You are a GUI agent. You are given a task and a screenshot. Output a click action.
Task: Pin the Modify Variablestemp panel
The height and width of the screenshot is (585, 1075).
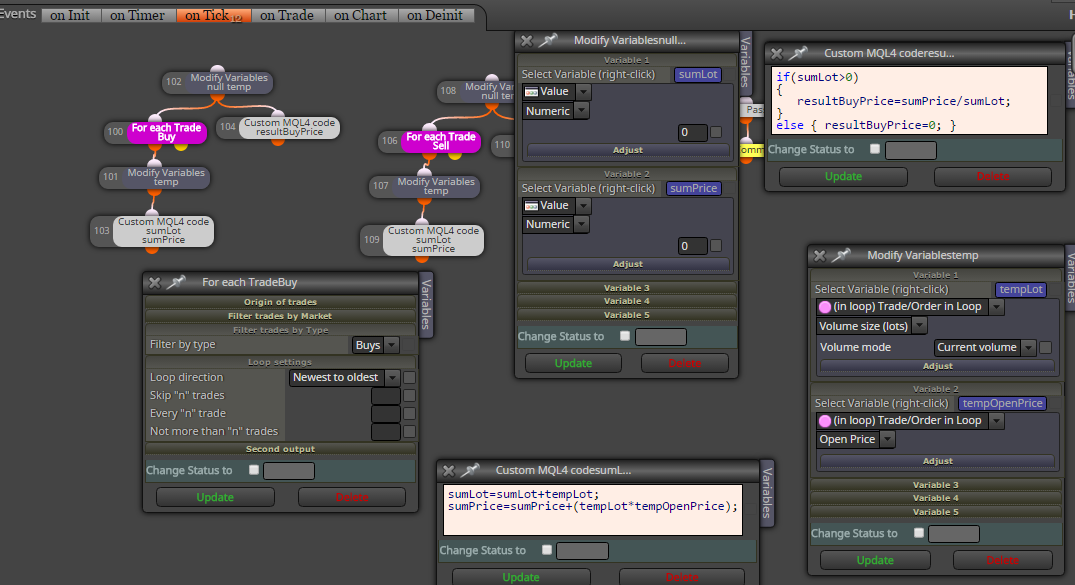[841, 255]
